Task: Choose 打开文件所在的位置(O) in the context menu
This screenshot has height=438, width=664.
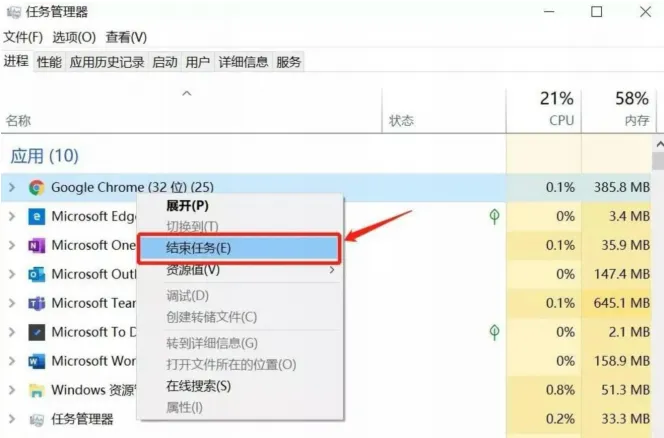Action: coord(241,365)
